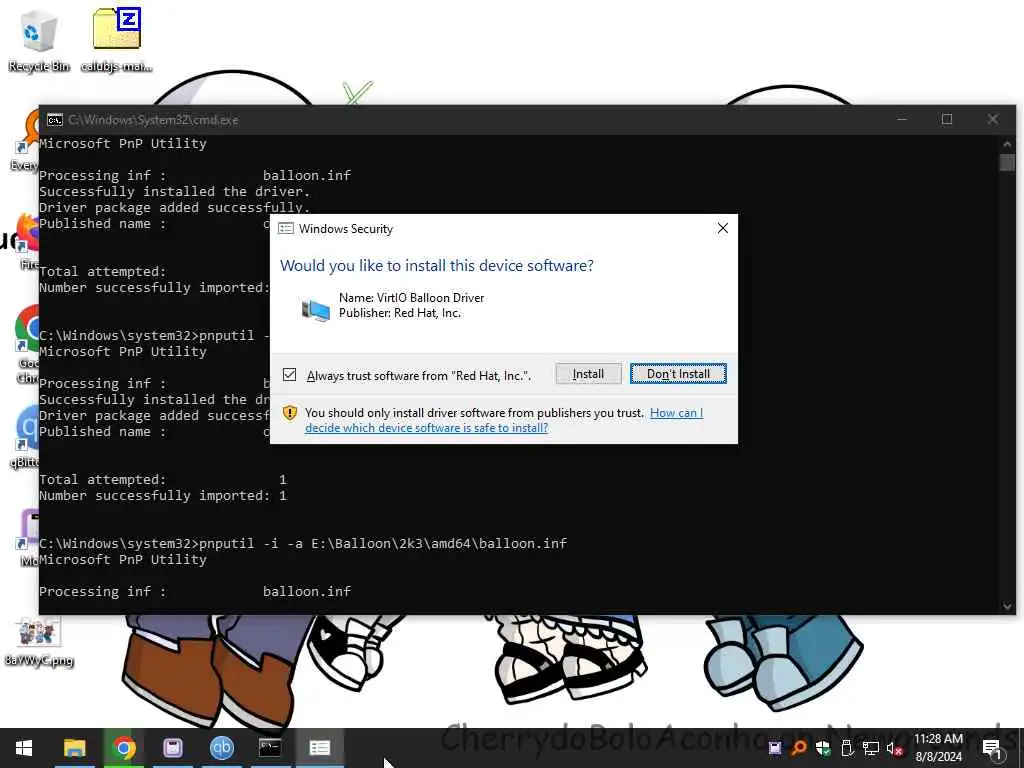Switch to the cmd.exe taskbar button

[270, 748]
